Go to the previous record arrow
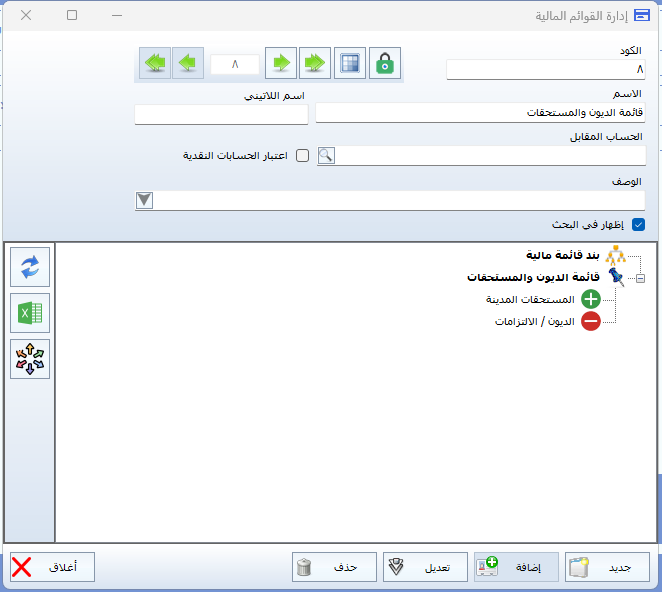This screenshot has width=662, height=592. (x=188, y=63)
